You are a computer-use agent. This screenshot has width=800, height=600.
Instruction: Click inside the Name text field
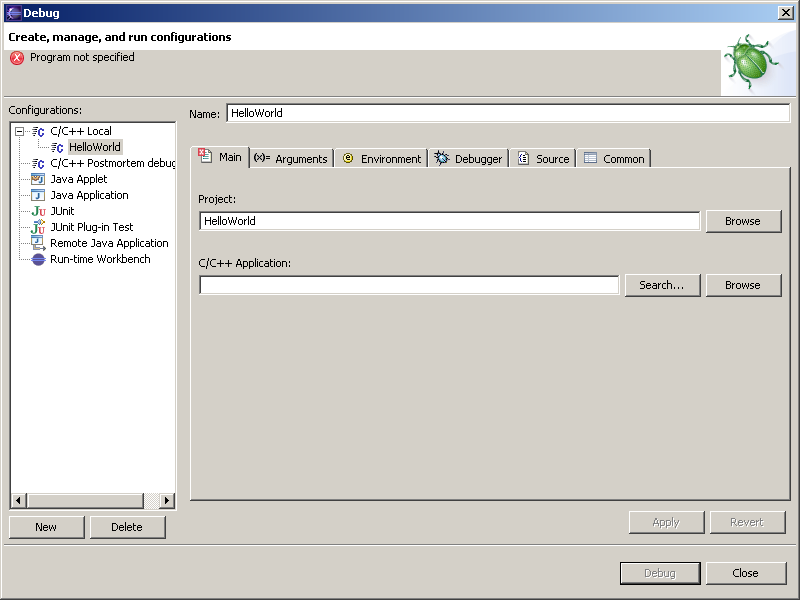coord(508,113)
